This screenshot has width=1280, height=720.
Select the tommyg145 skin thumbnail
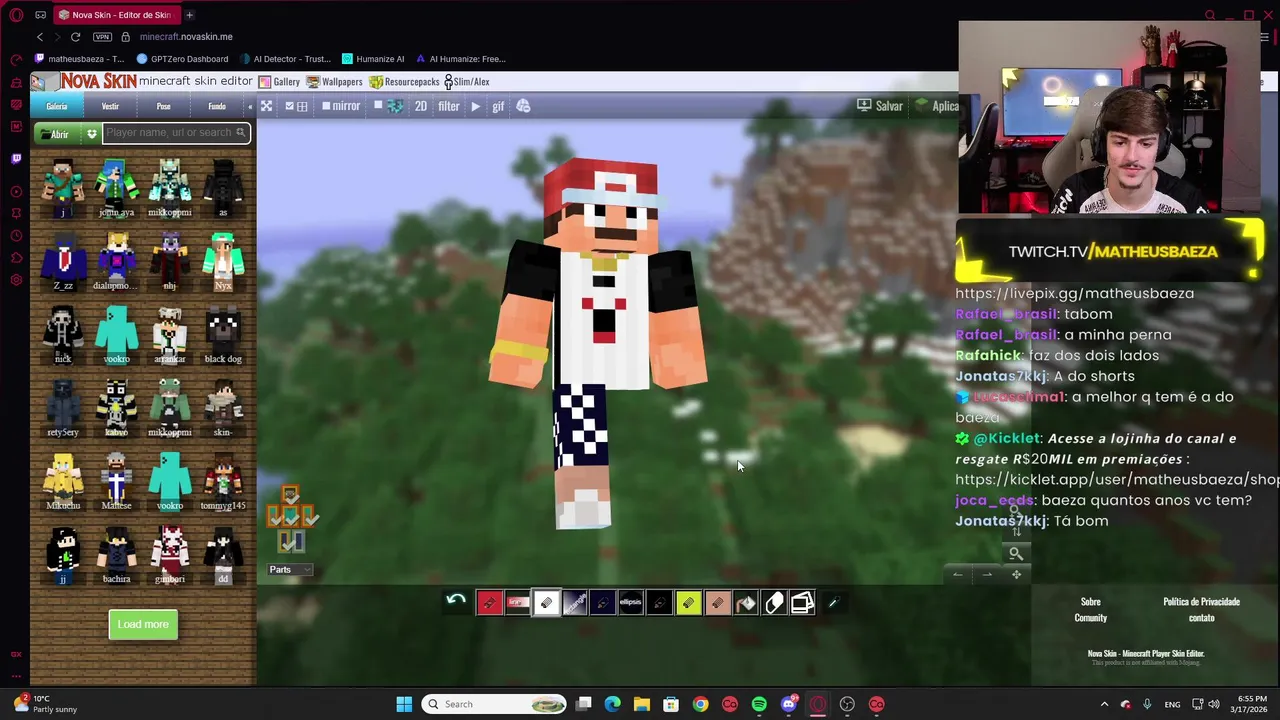[223, 481]
